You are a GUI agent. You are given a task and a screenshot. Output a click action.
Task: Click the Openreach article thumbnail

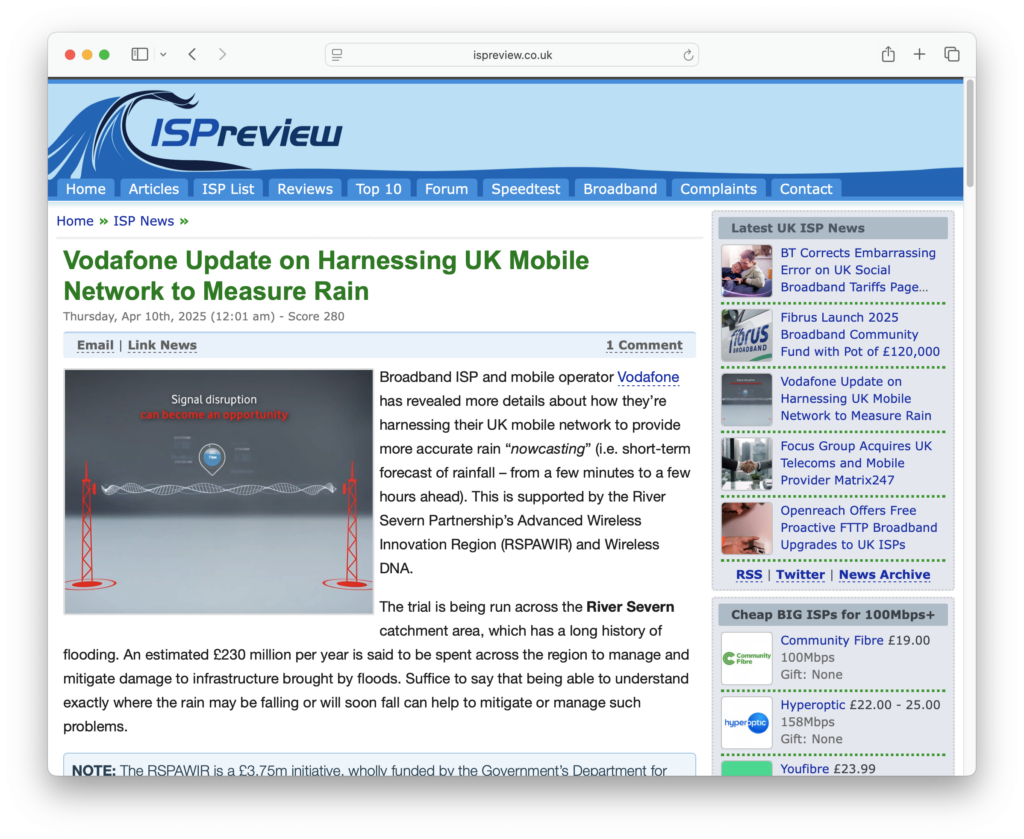[746, 528]
